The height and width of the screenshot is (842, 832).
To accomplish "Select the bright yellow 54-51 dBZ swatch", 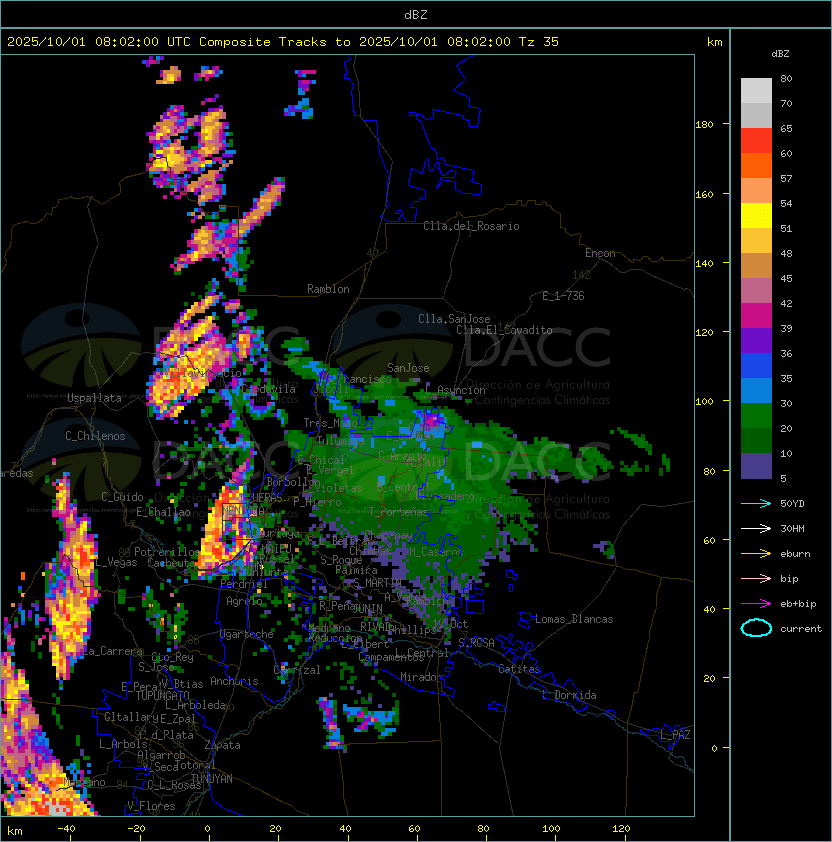I will point(756,216).
